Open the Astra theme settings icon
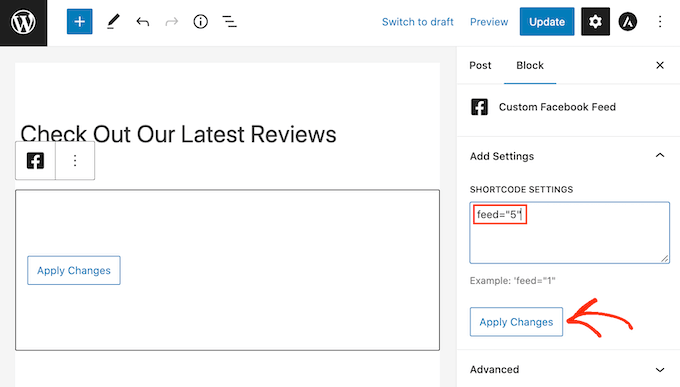 628,21
